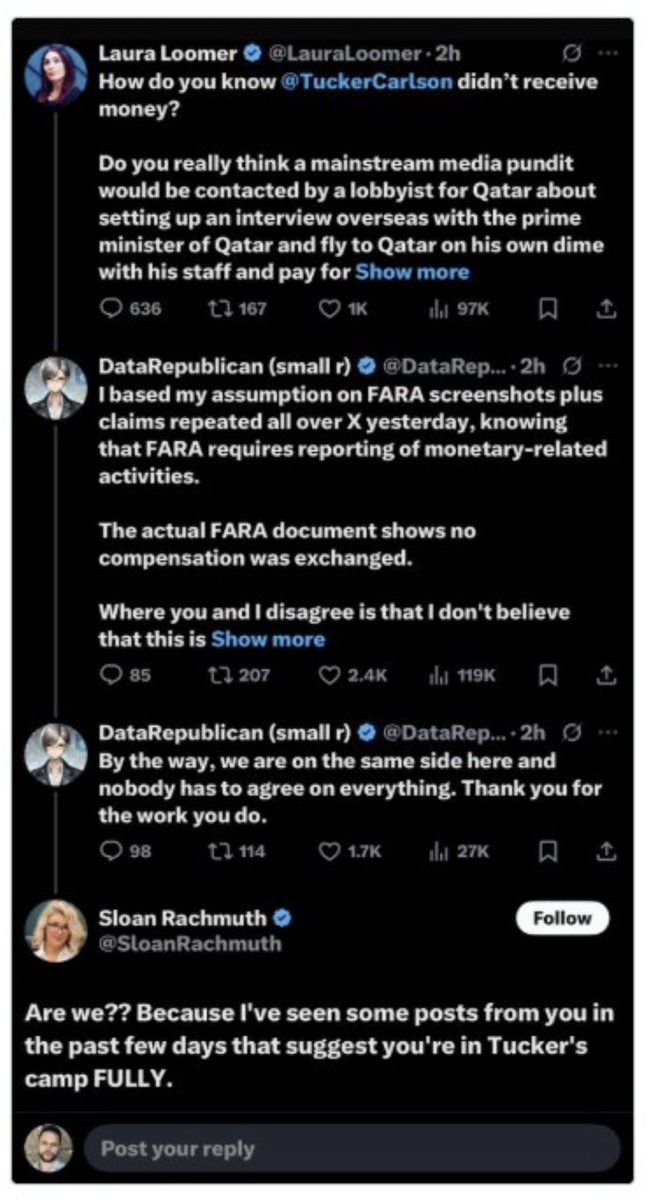Show more of Laura Loomer's post
This screenshot has height=1200, width=649.
pos(412,271)
